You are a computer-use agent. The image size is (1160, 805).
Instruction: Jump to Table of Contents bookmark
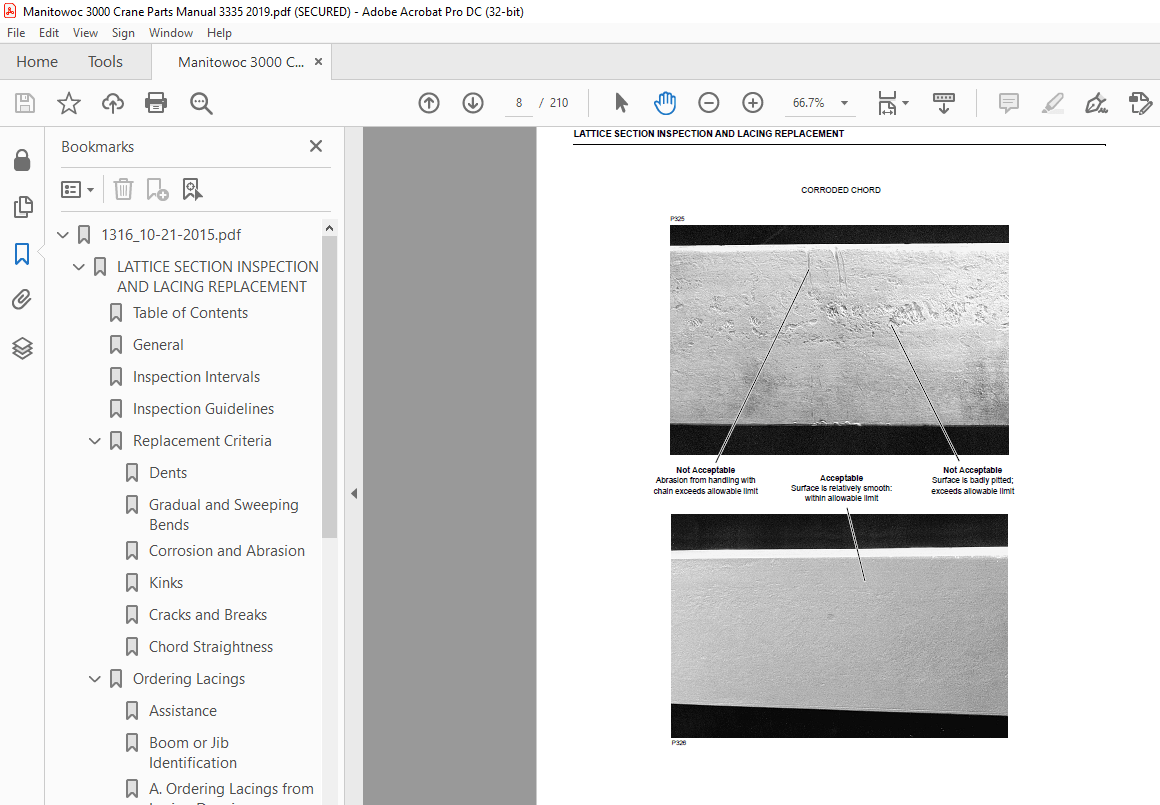(190, 313)
